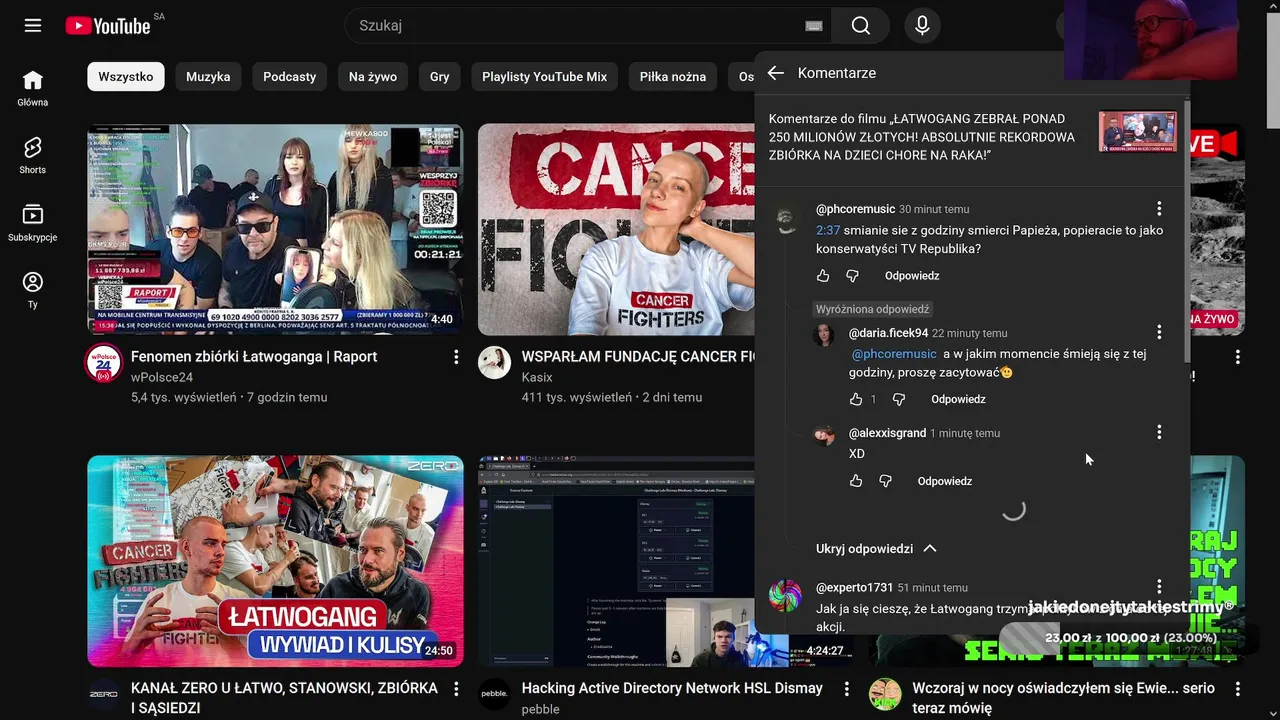Like the @phcoremusic comment
The height and width of the screenshot is (720, 1280).
(823, 276)
